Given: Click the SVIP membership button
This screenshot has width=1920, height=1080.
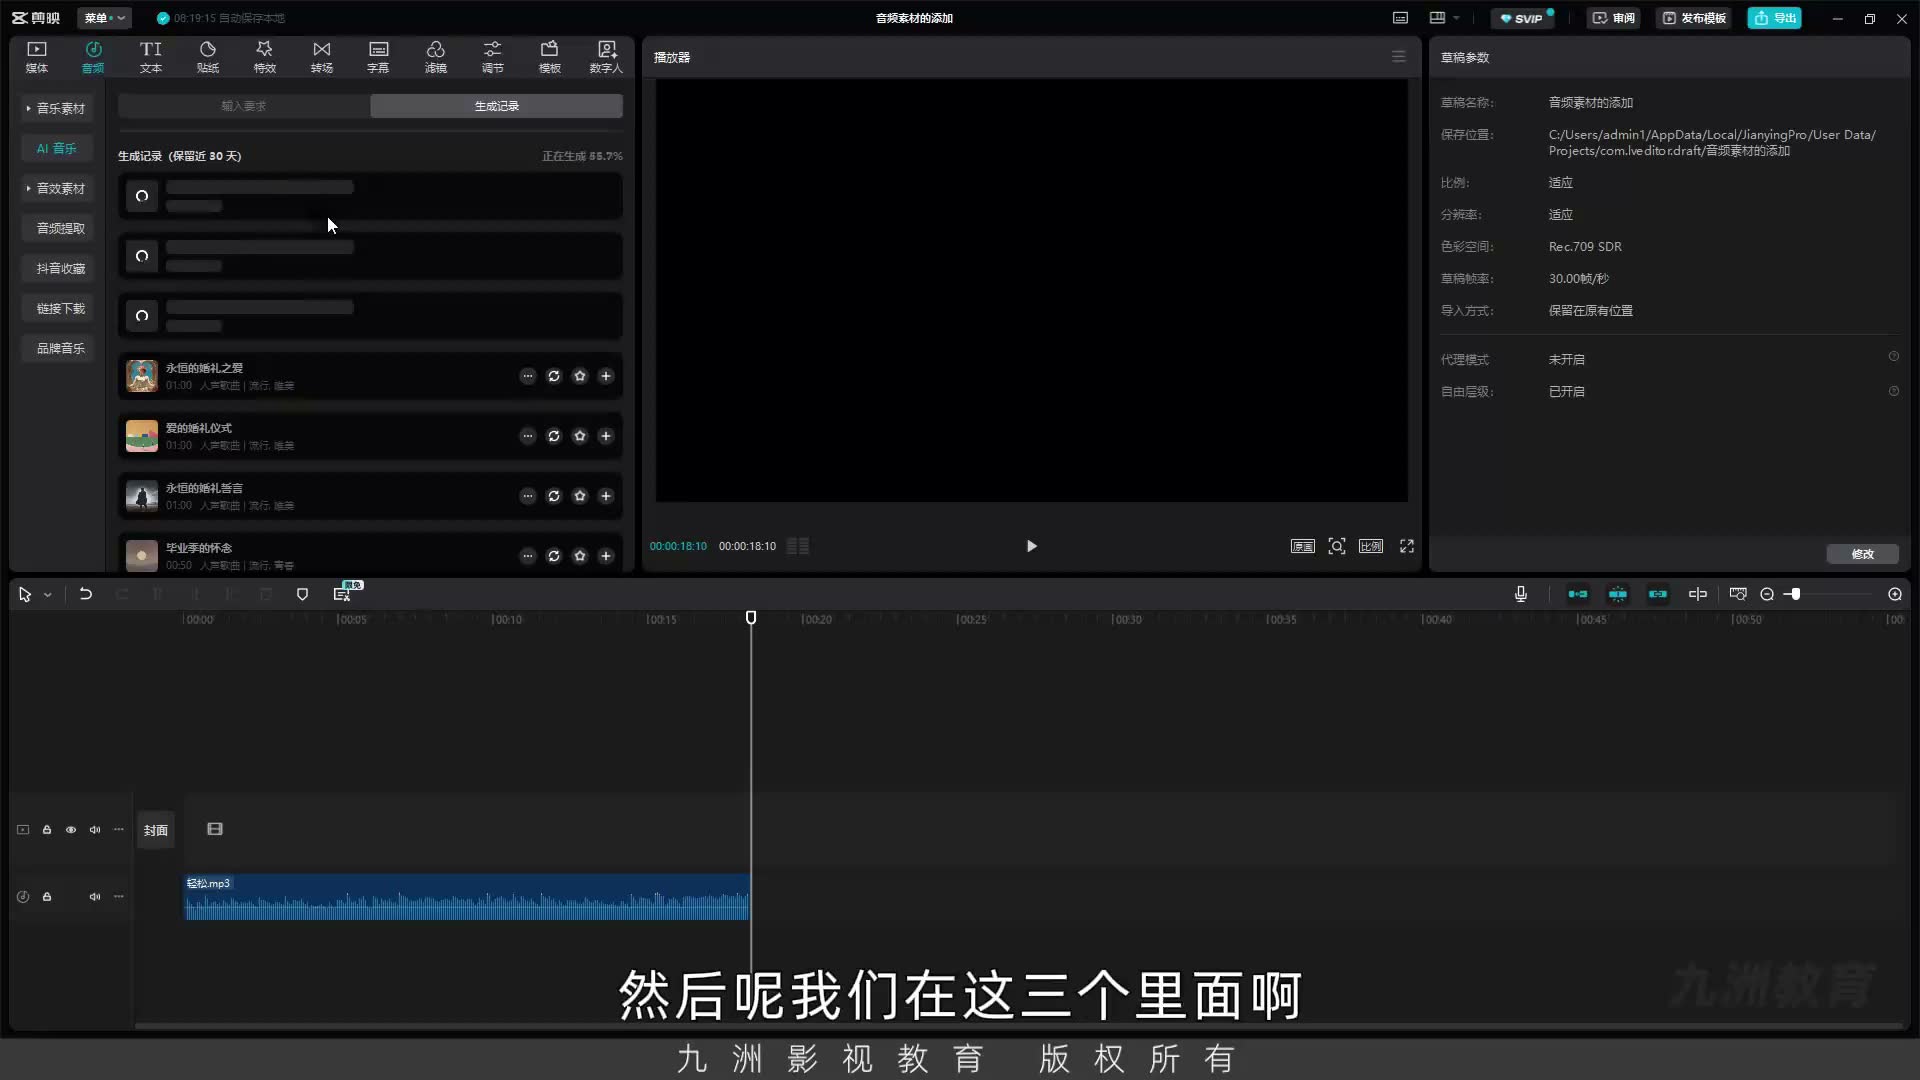Looking at the screenshot, I should [x=1523, y=18].
